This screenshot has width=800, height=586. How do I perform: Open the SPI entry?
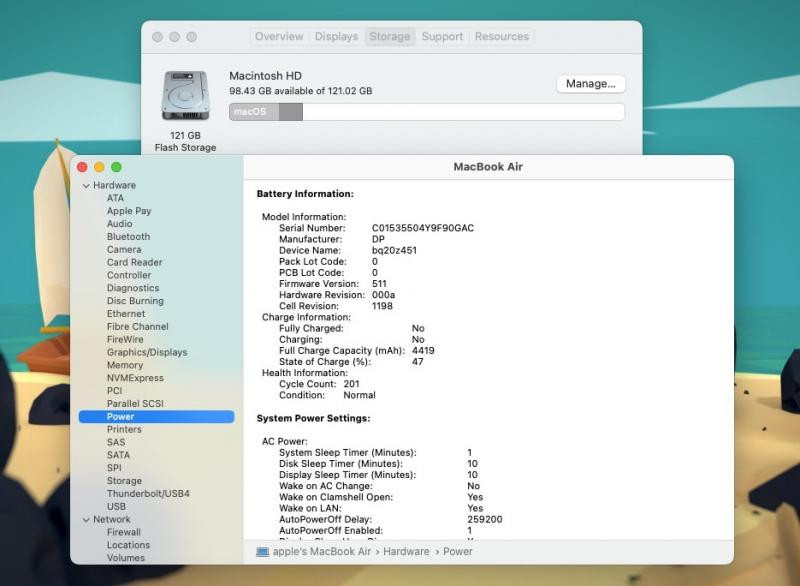[114, 468]
